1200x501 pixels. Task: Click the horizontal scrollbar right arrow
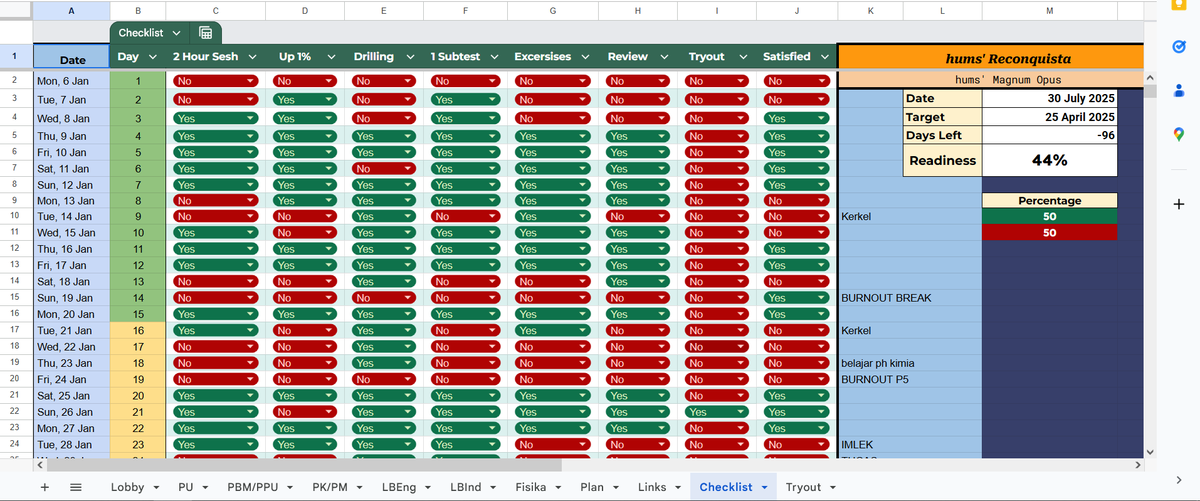pyautogui.click(x=1136, y=465)
